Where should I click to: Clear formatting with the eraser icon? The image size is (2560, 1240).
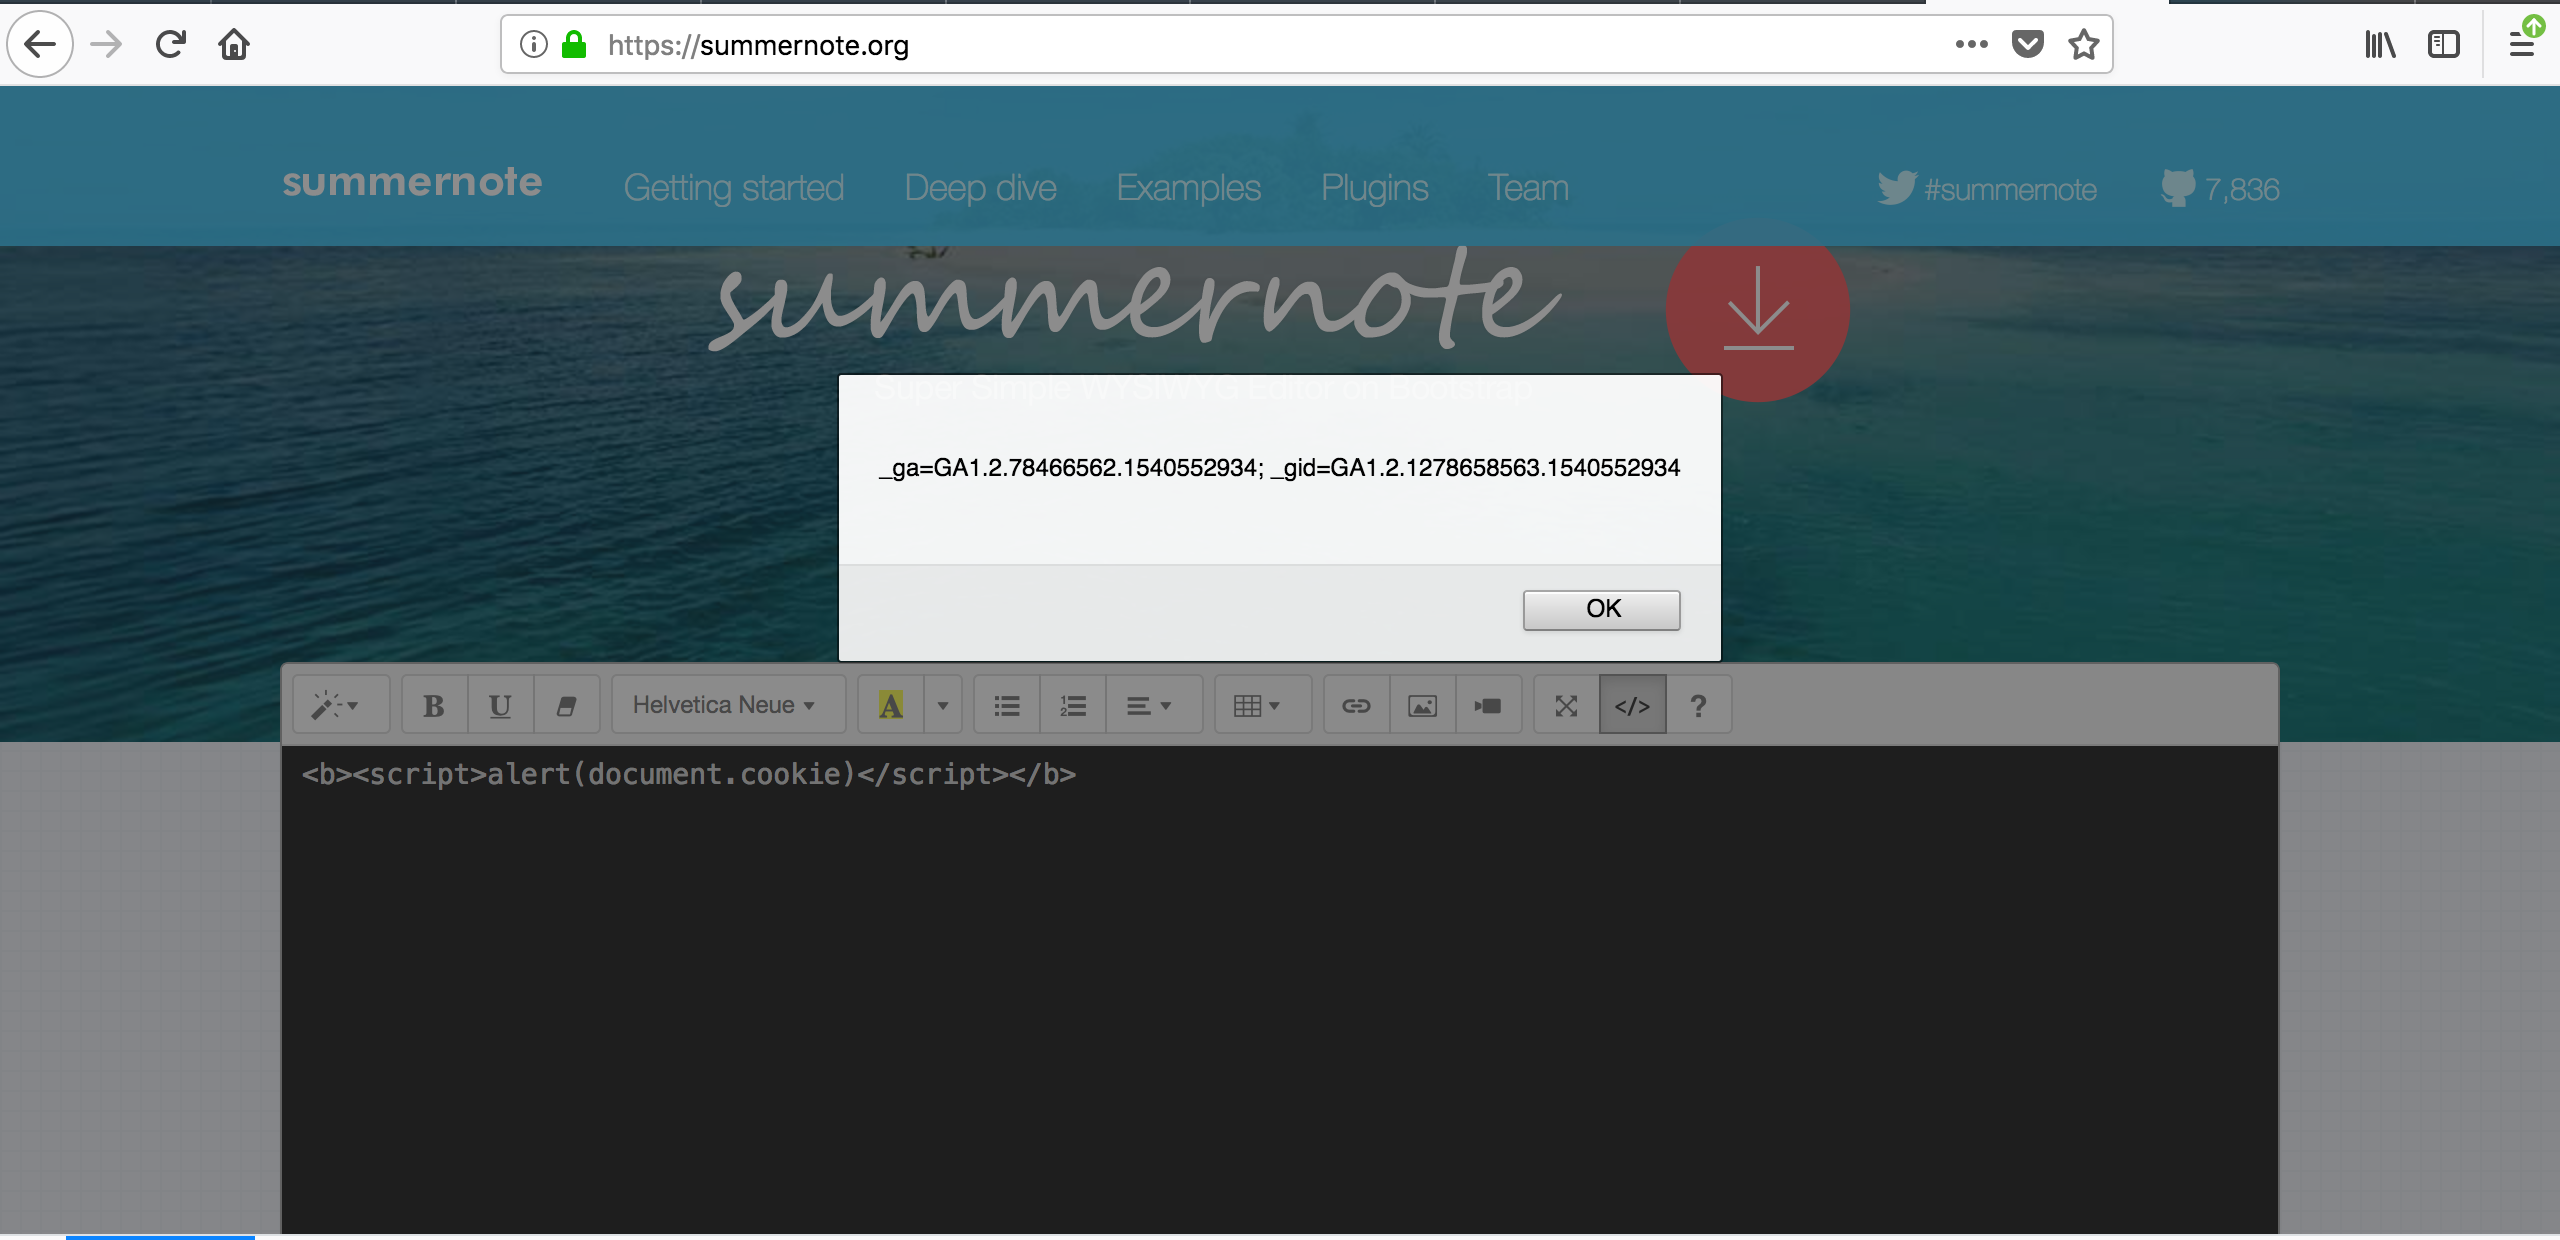[x=566, y=704]
